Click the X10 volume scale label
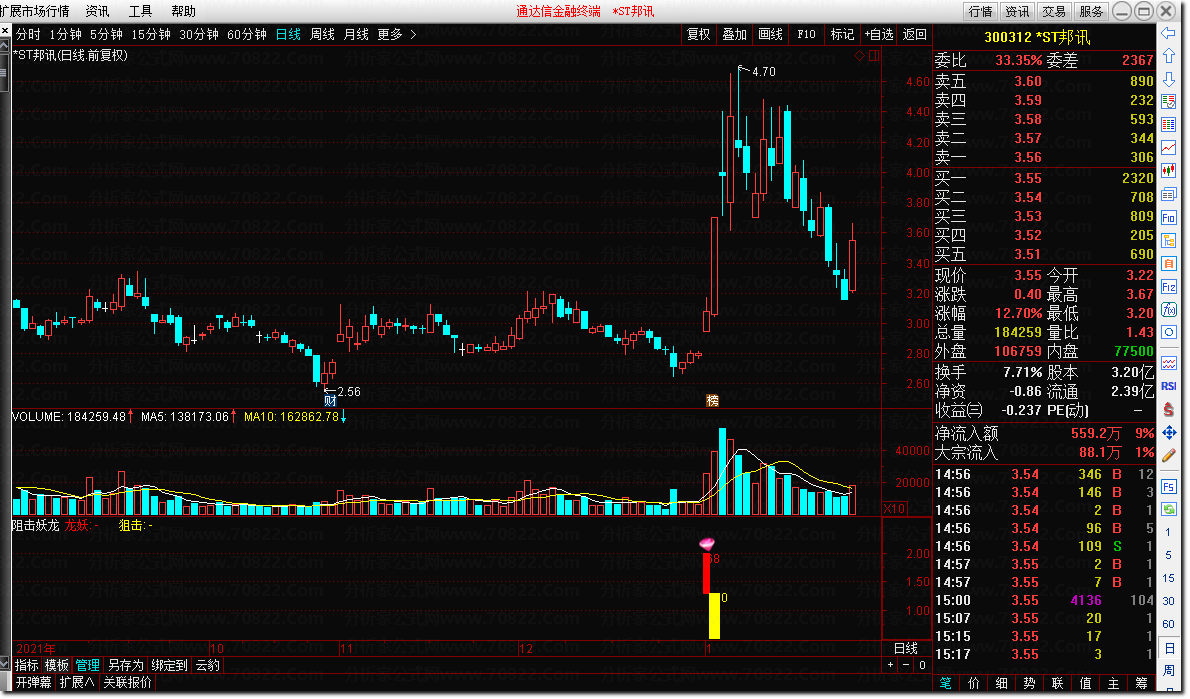This screenshot has height=699, width=1190. (x=894, y=509)
